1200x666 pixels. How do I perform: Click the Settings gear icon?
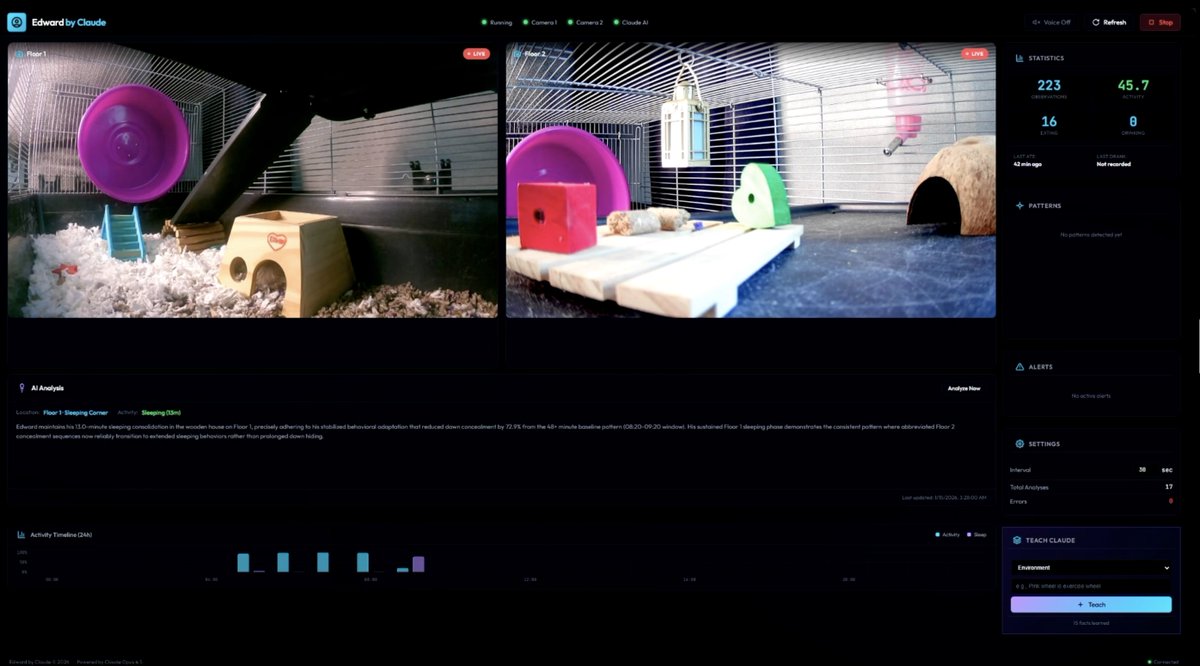(x=1019, y=444)
